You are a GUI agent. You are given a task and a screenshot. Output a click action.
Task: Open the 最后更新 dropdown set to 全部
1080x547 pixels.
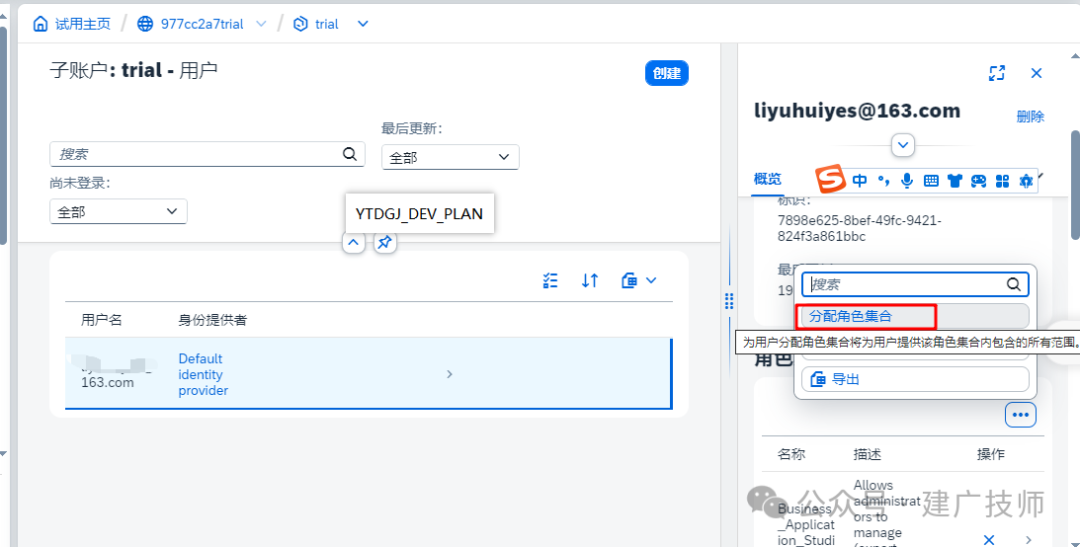tap(450, 157)
